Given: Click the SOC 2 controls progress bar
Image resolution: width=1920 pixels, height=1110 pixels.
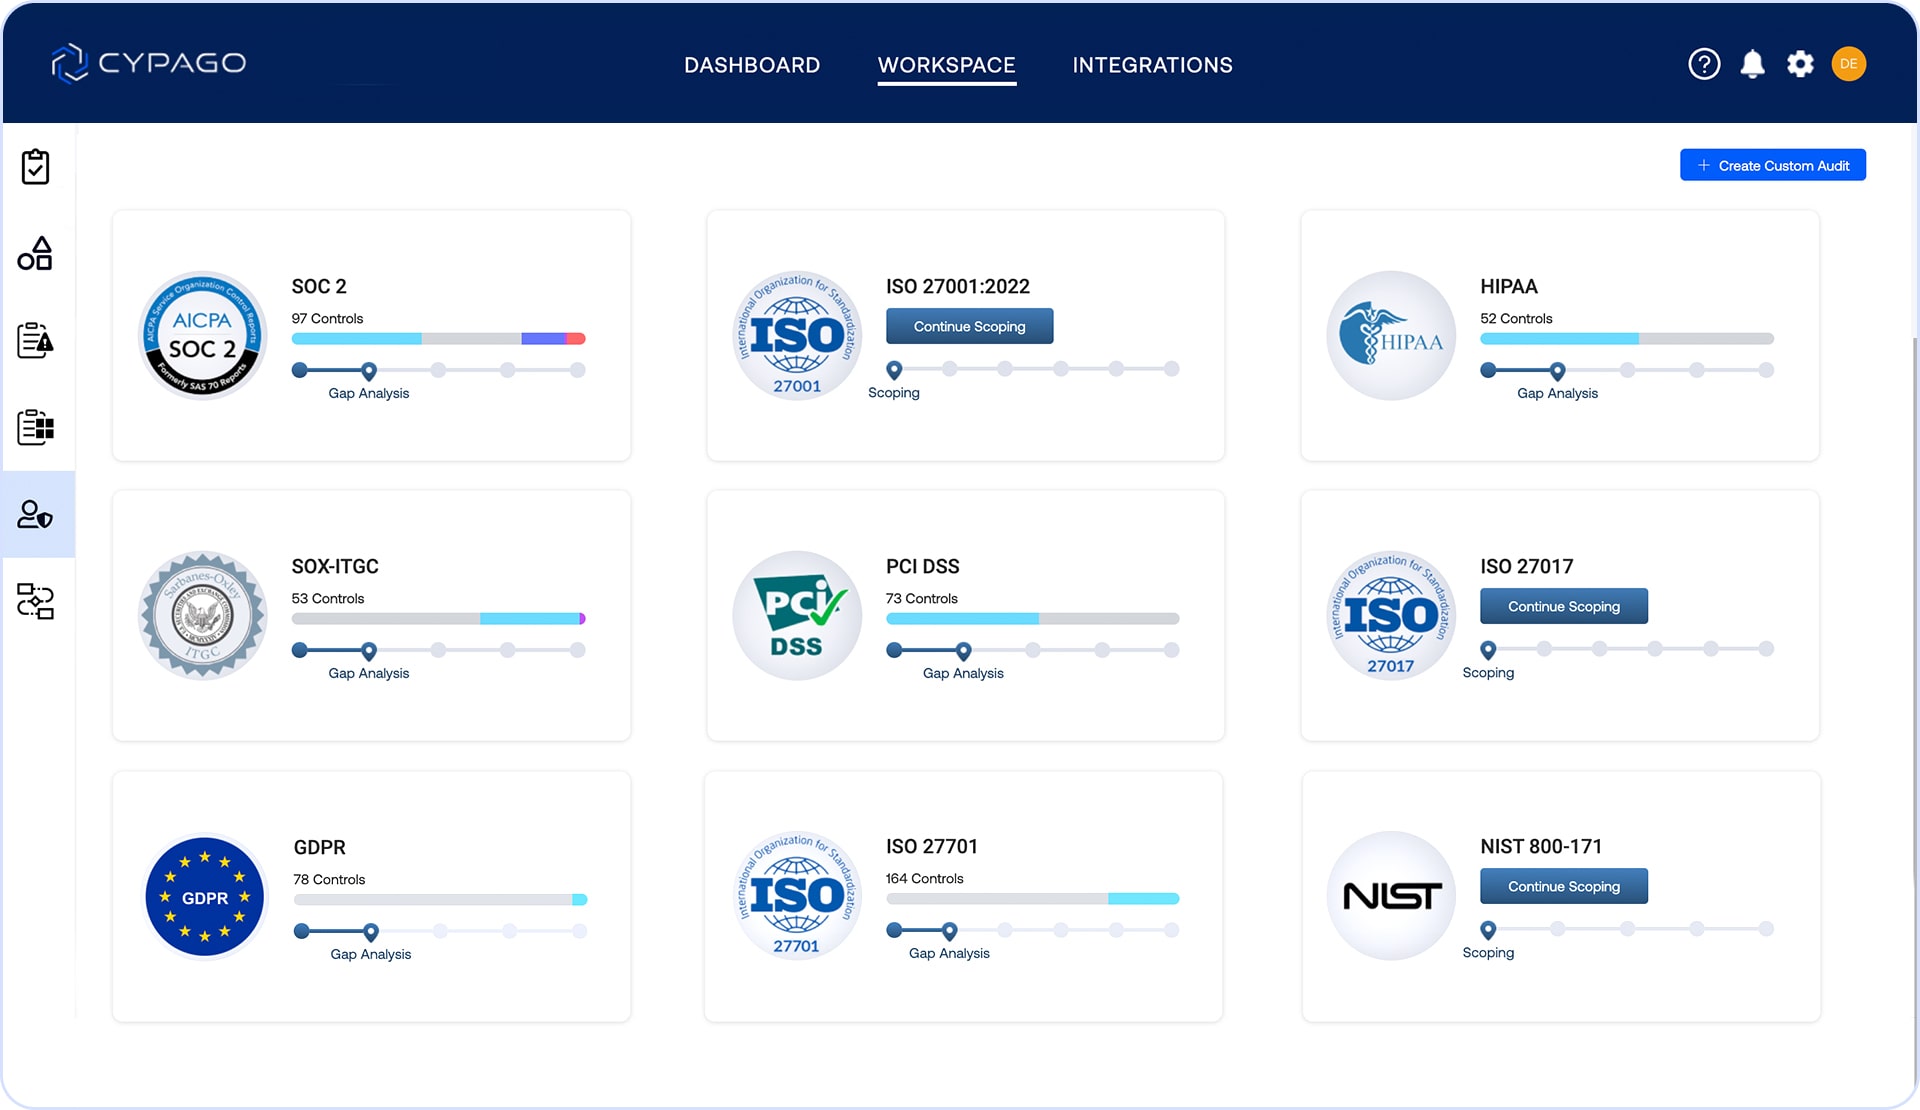Looking at the screenshot, I should coord(438,339).
